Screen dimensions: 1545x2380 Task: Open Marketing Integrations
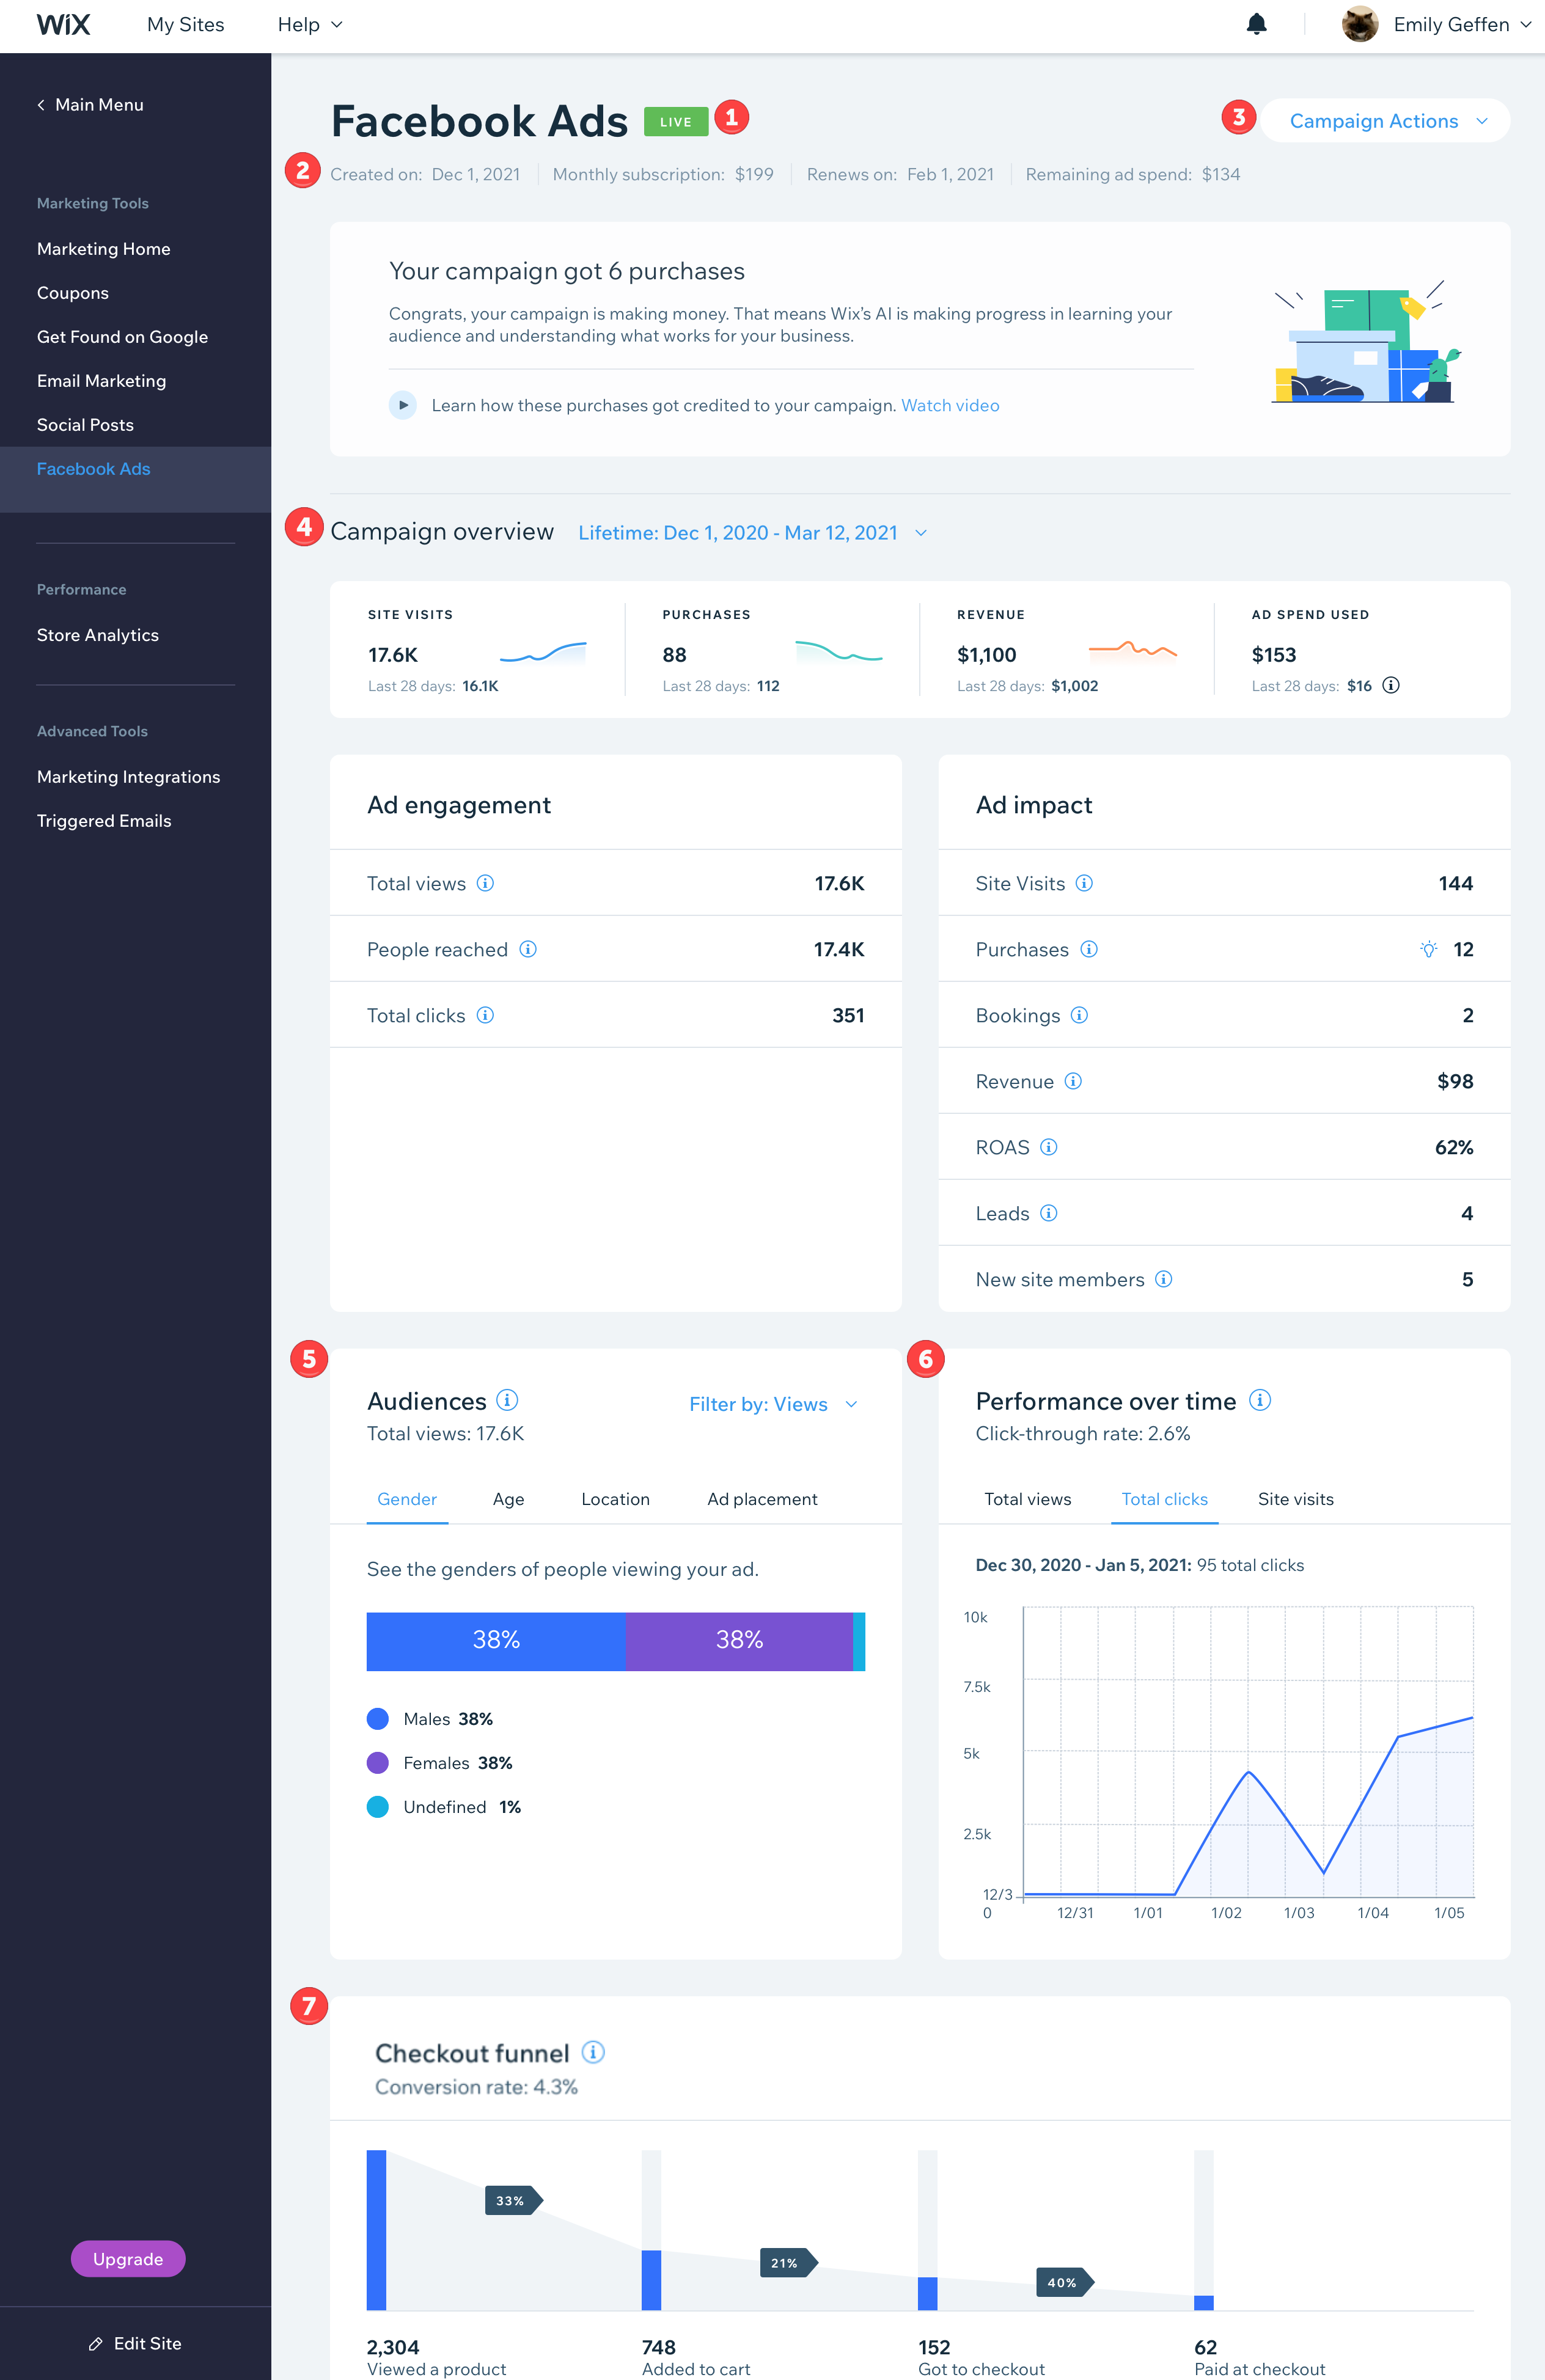coord(129,777)
